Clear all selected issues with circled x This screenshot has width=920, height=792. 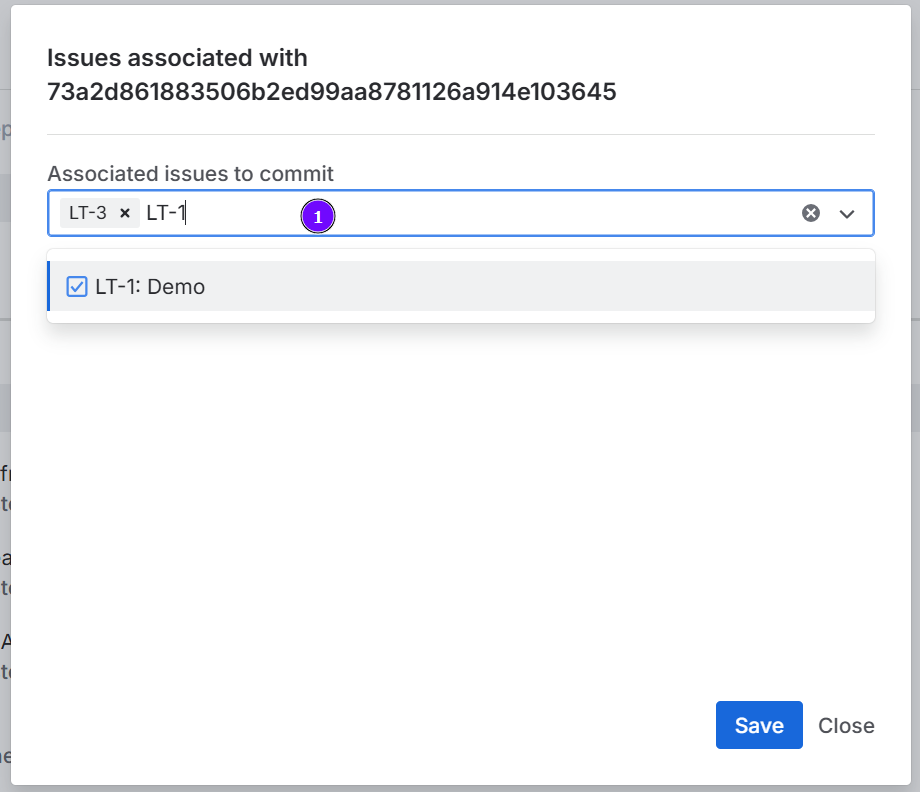(811, 213)
